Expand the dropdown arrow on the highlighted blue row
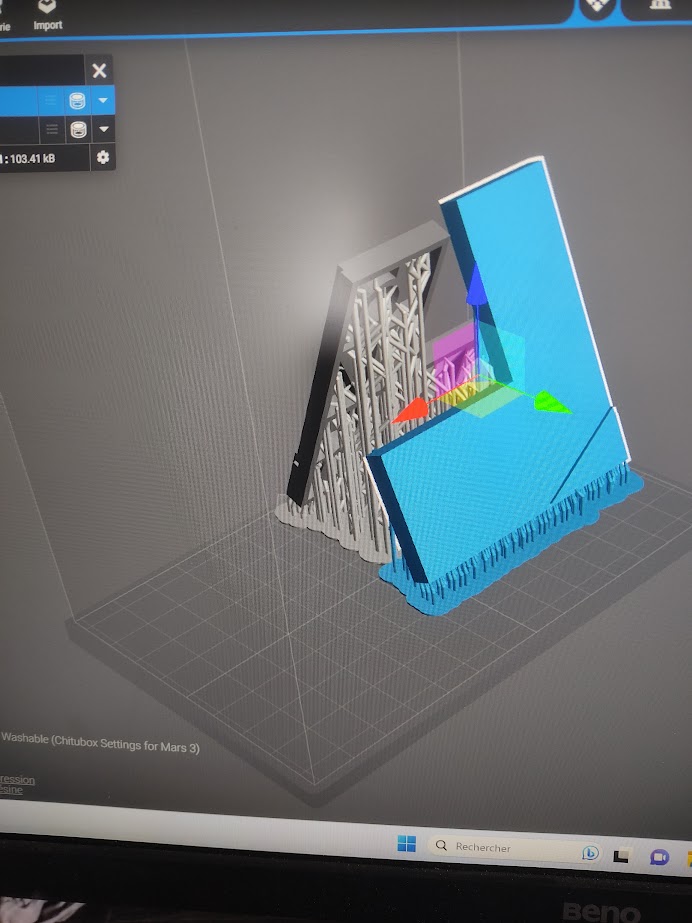 [x=103, y=101]
